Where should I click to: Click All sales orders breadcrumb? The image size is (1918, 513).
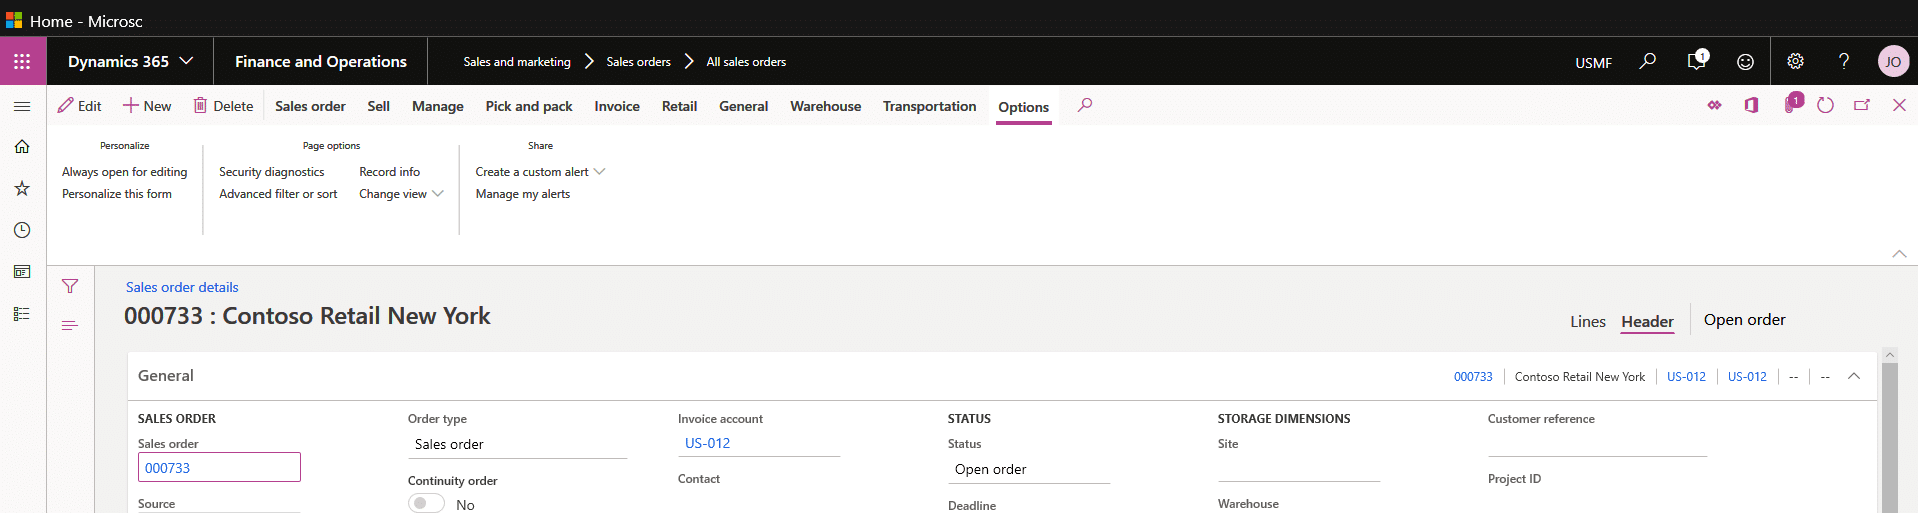pos(746,62)
